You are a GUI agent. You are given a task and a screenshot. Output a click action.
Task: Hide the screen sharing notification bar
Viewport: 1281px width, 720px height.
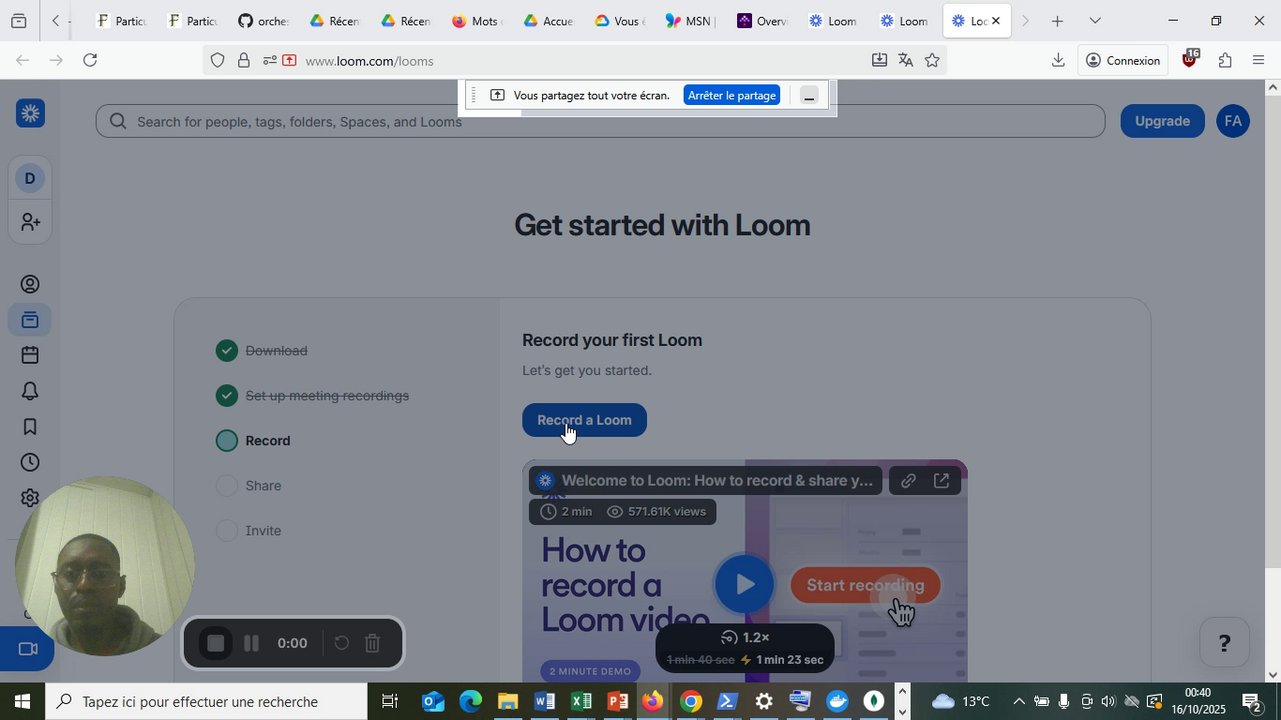810,96
